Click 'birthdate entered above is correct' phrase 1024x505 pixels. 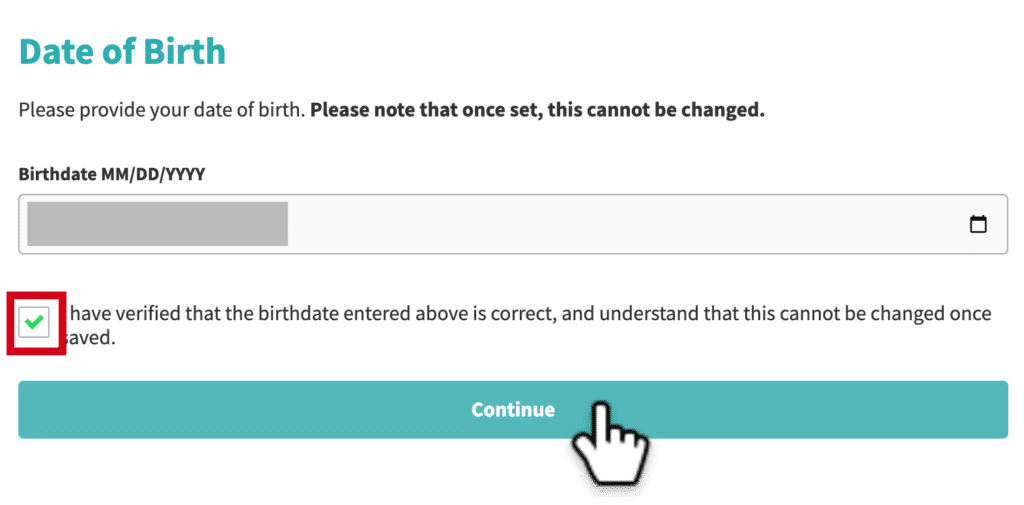[406, 314]
